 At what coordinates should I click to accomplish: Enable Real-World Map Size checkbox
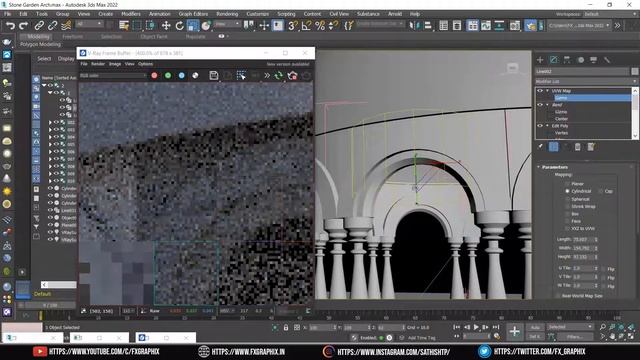coord(558,296)
